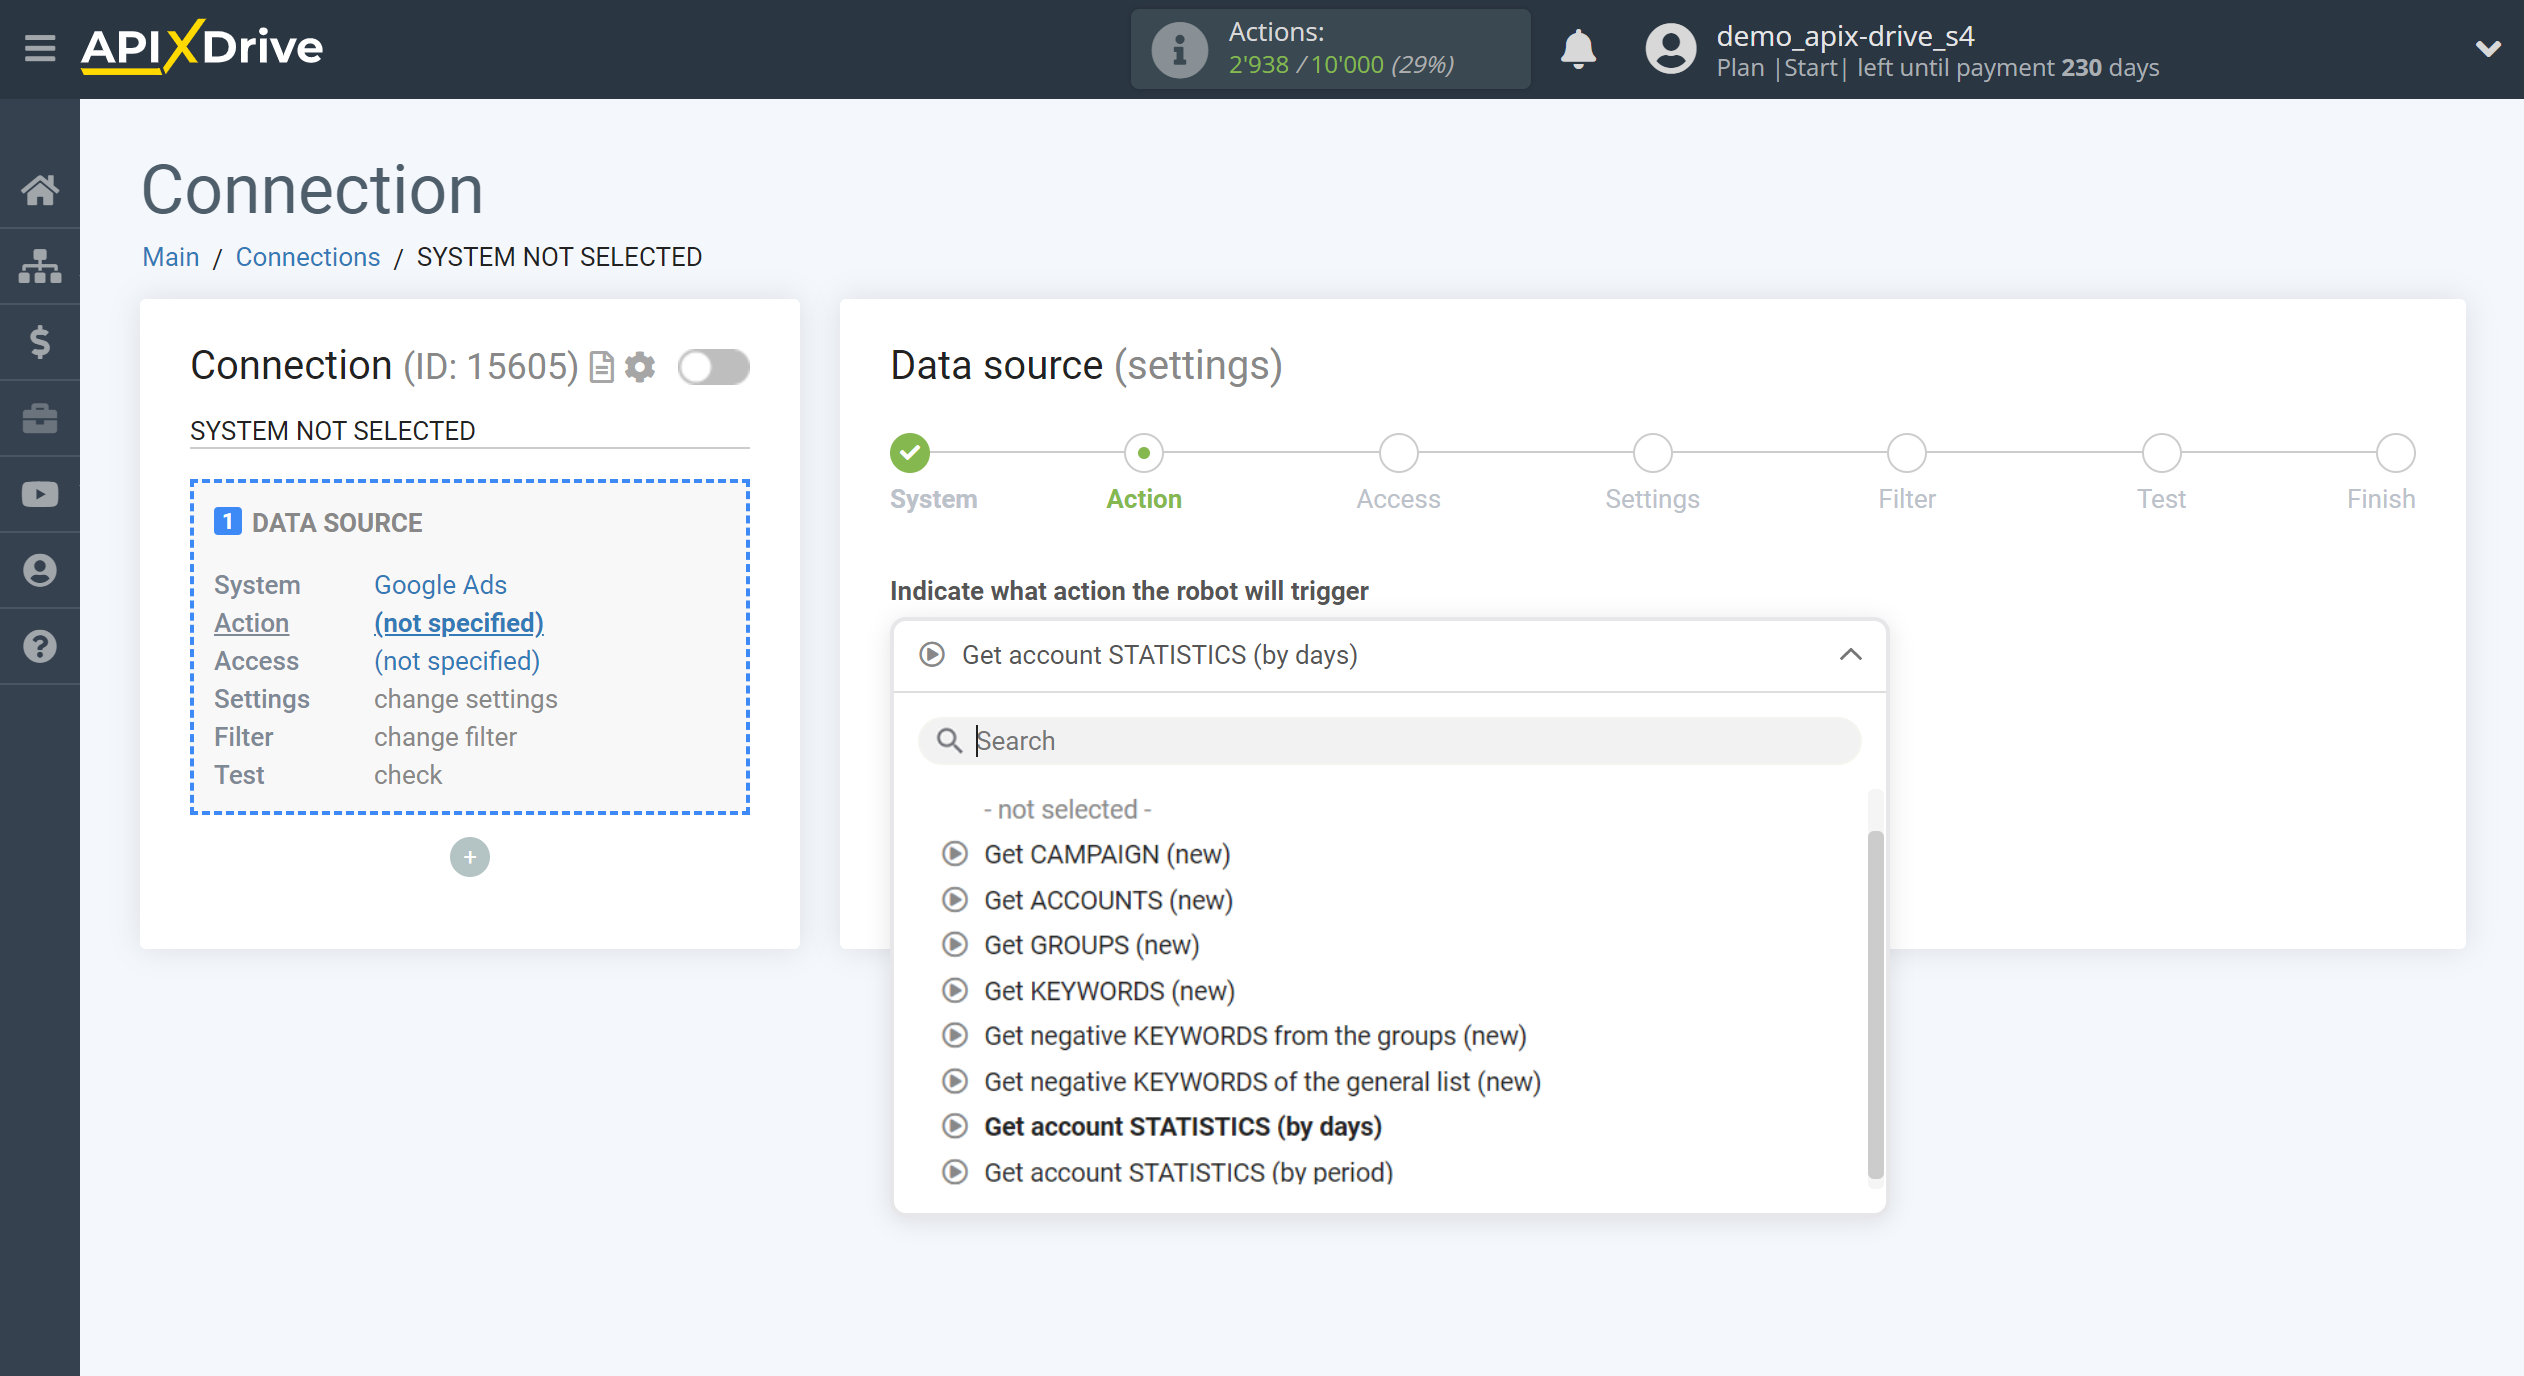This screenshot has width=2524, height=1376.
Task: Toggle the Action step active indicator
Action: tap(1142, 454)
